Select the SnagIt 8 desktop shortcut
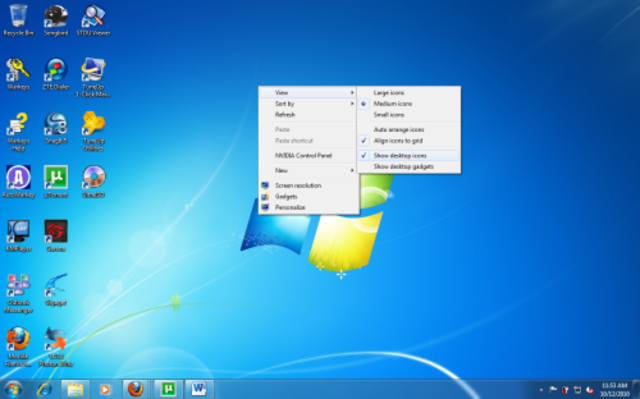This screenshot has width=640, height=399. click(x=56, y=128)
